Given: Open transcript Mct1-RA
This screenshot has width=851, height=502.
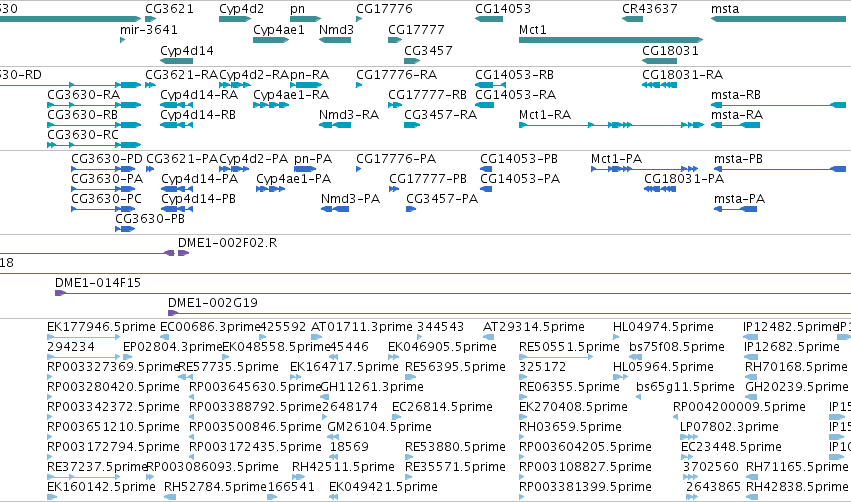Looking at the screenshot, I should tap(545, 115).
